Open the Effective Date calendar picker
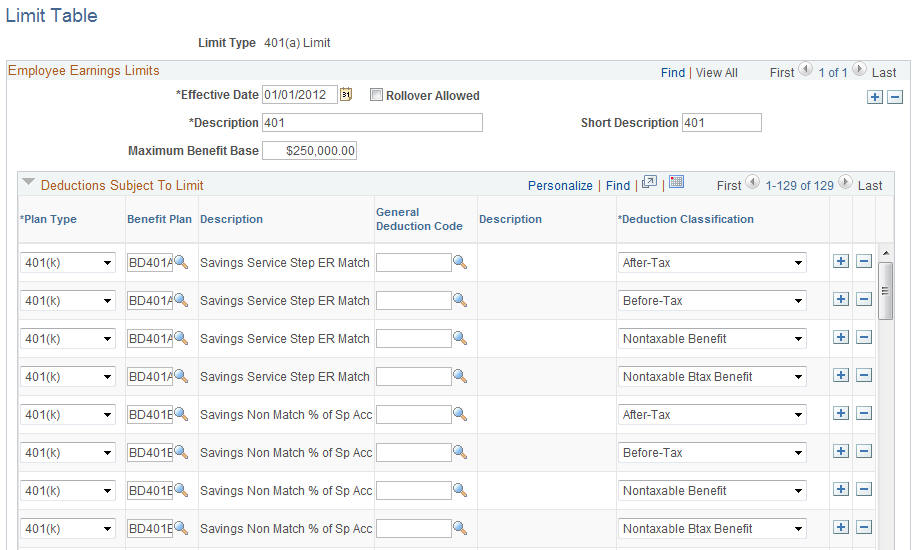The width and height of the screenshot is (919, 550). pos(346,94)
